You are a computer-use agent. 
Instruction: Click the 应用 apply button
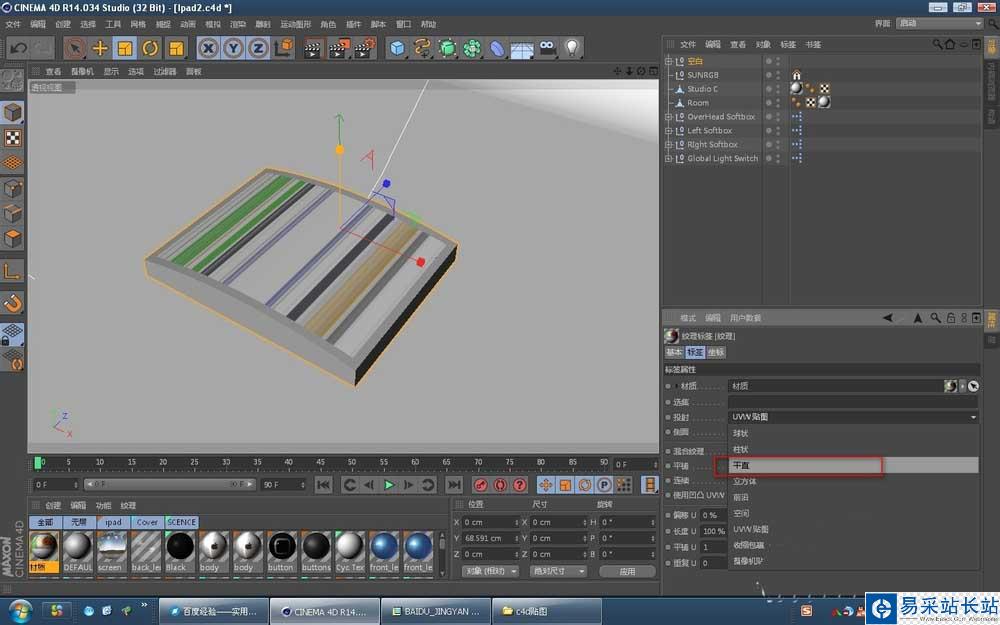[626, 571]
